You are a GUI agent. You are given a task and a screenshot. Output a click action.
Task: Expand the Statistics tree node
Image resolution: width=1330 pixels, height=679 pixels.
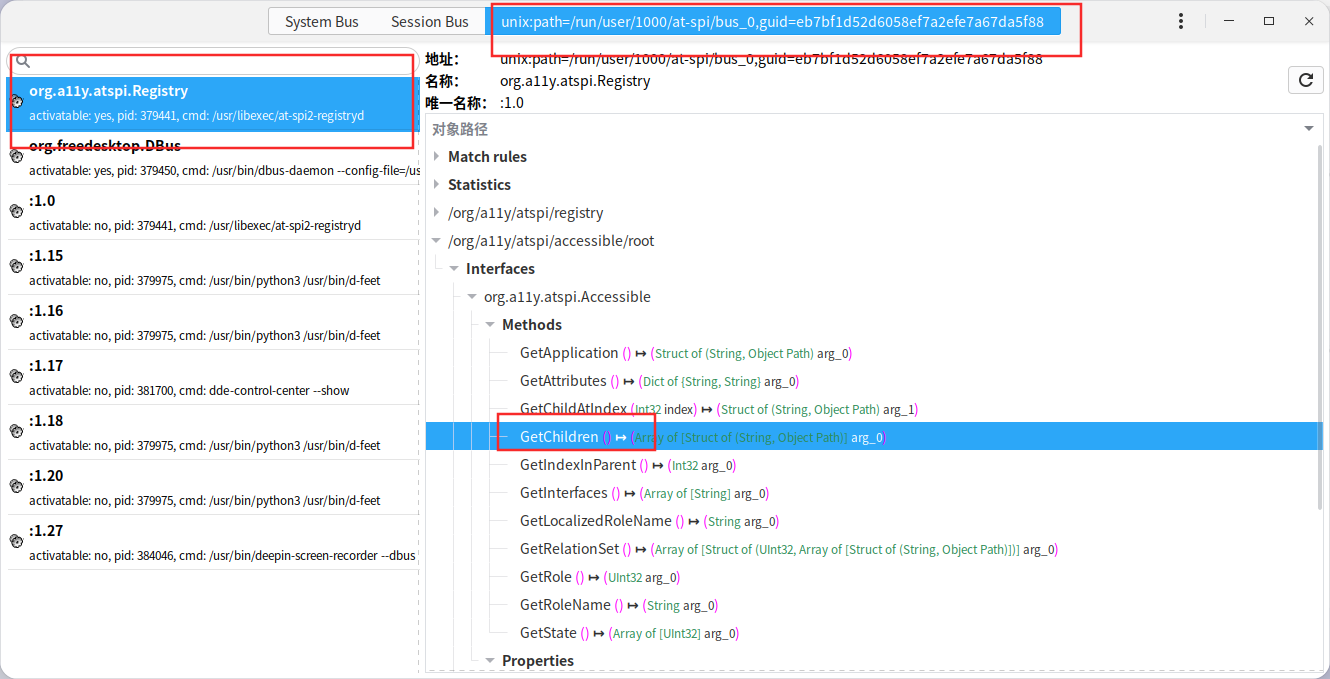tap(436, 185)
